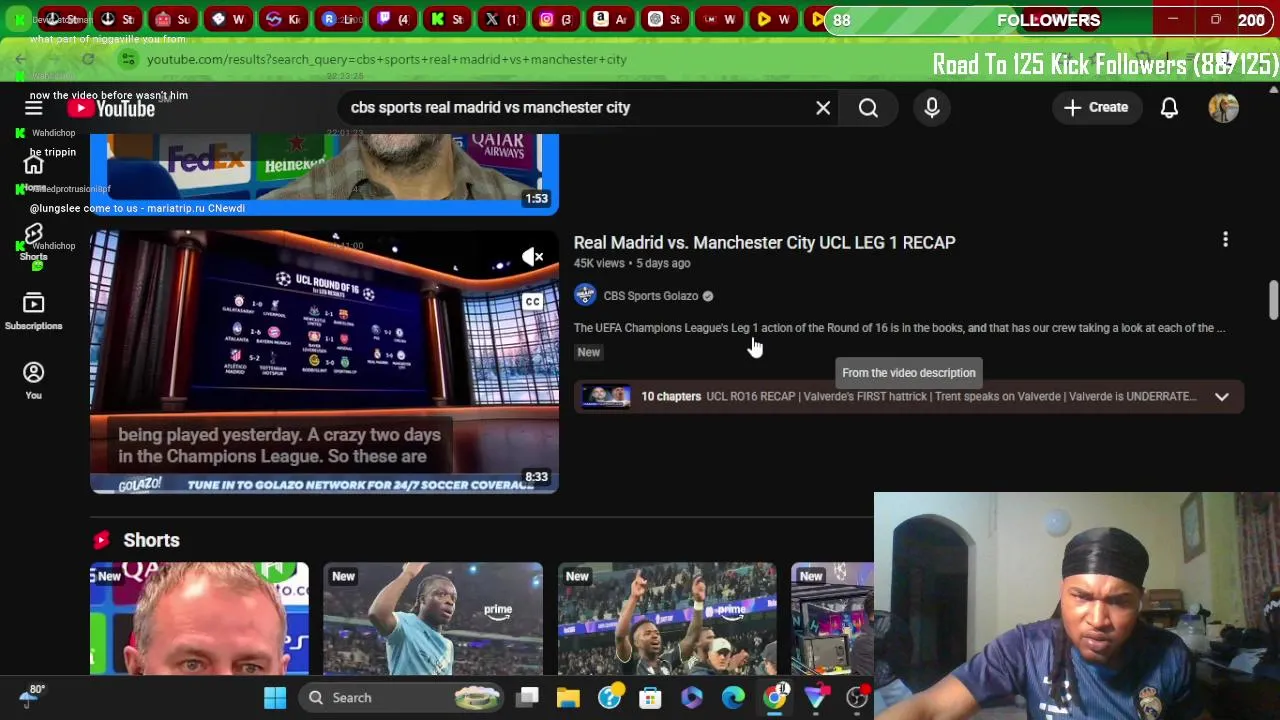Open the YouTube hamburger guide menu
Image resolution: width=1280 pixels, height=720 pixels.
33,108
